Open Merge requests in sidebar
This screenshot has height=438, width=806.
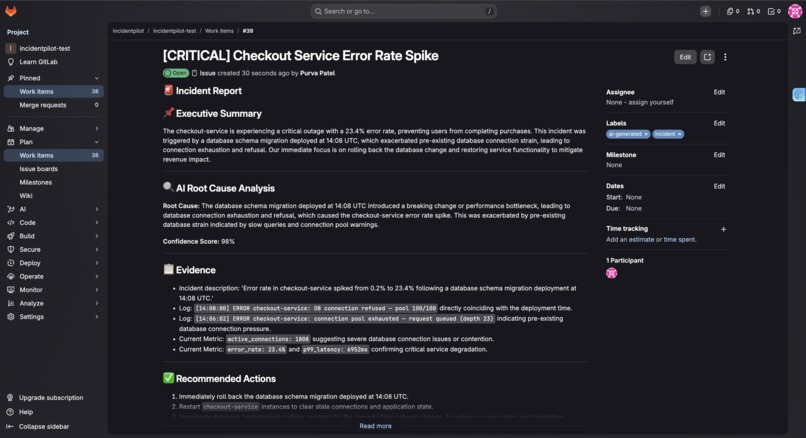click(53, 105)
